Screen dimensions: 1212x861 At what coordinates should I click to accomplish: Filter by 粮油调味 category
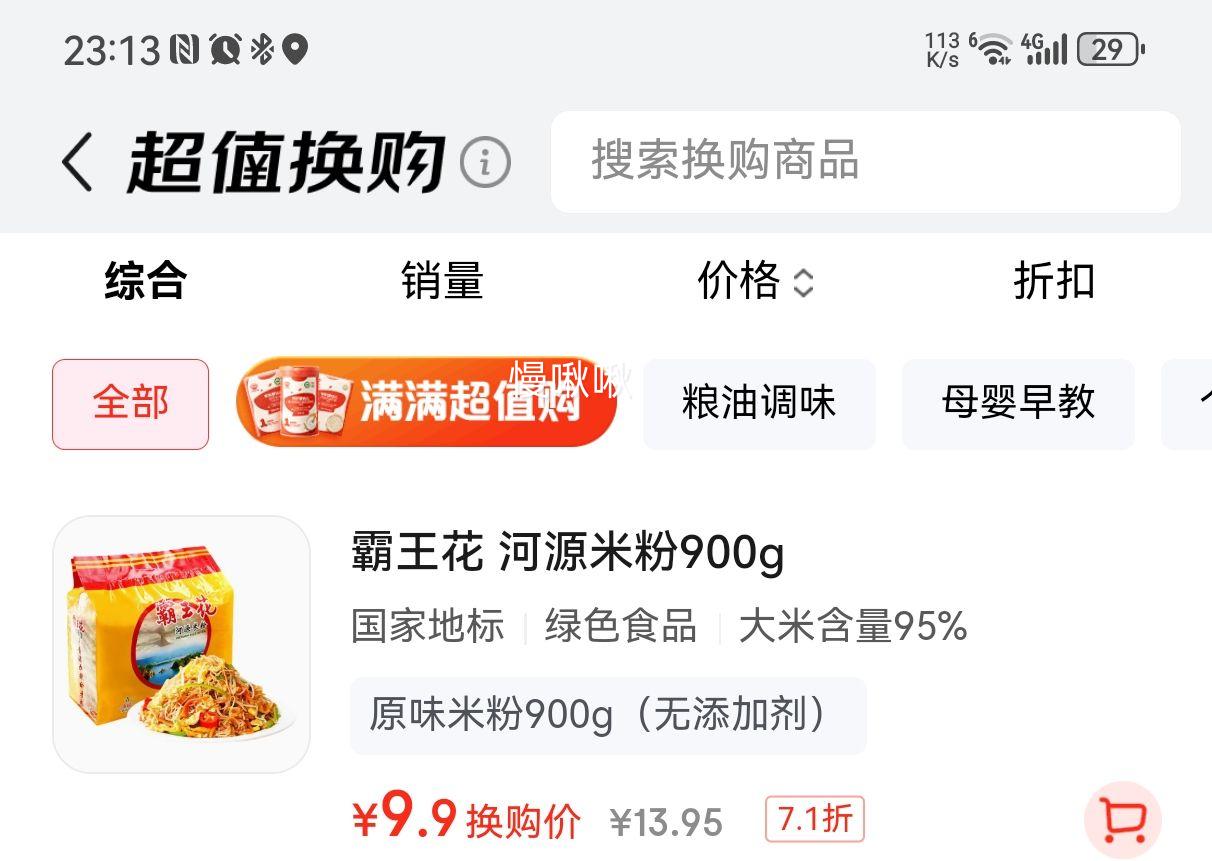(759, 404)
